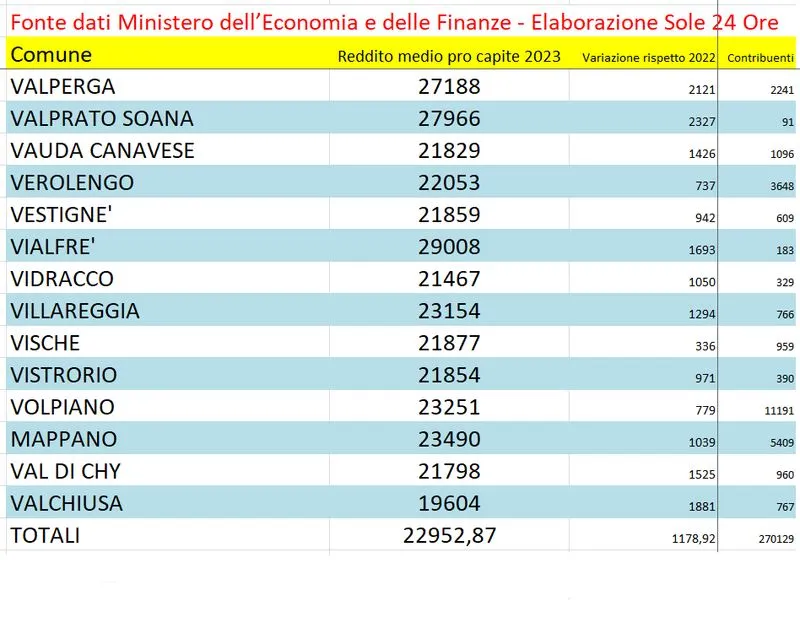Select VAUDA CANAVESE income value 21829
The width and height of the screenshot is (800, 629).
pos(449,151)
